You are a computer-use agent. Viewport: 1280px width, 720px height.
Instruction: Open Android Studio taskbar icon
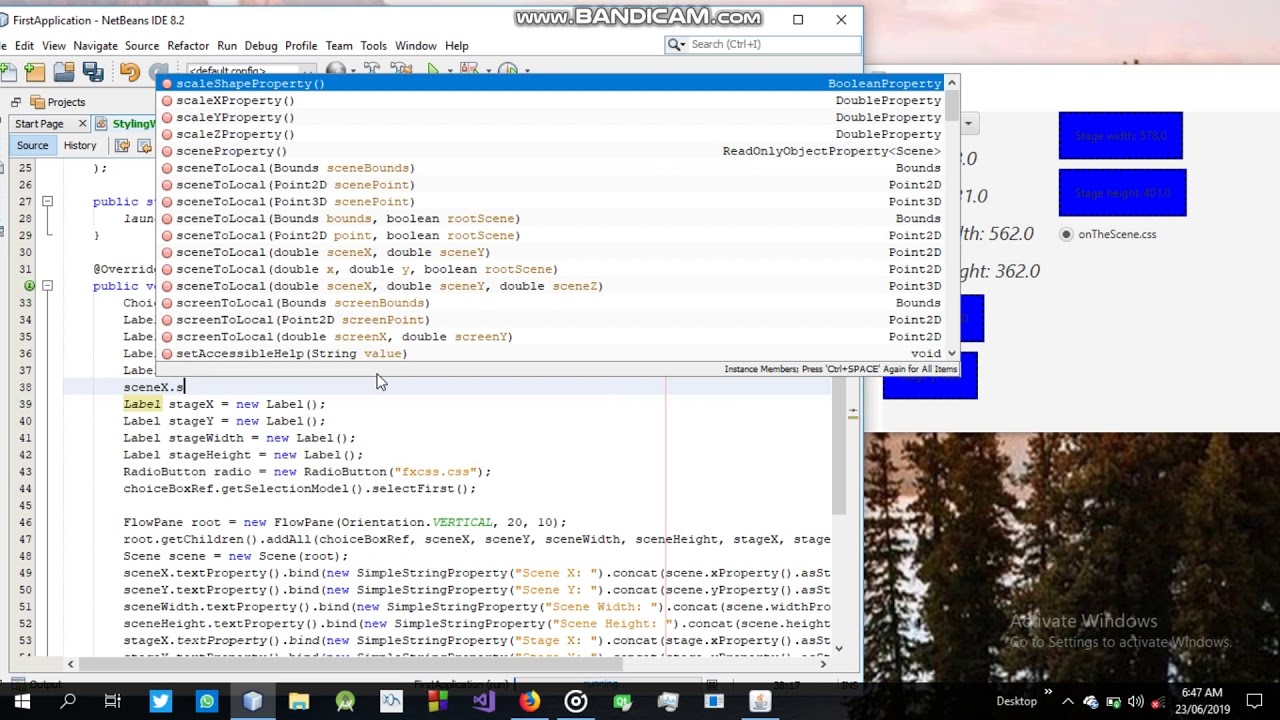click(345, 701)
